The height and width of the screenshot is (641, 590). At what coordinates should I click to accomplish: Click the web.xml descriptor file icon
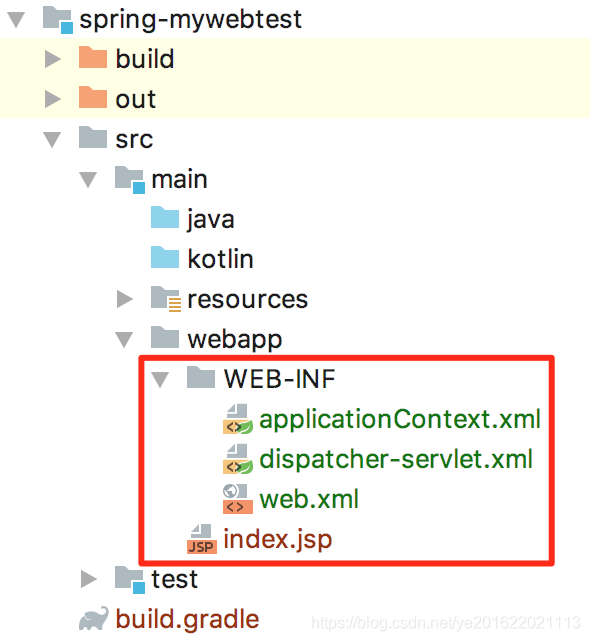pyautogui.click(x=238, y=499)
